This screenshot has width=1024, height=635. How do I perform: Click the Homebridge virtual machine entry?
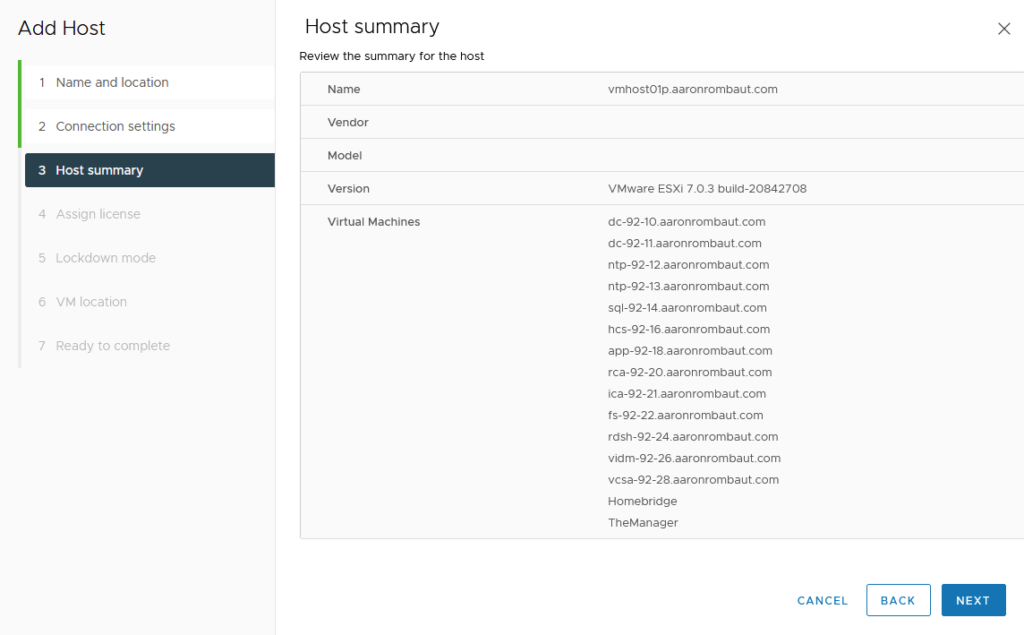pyautogui.click(x=642, y=501)
